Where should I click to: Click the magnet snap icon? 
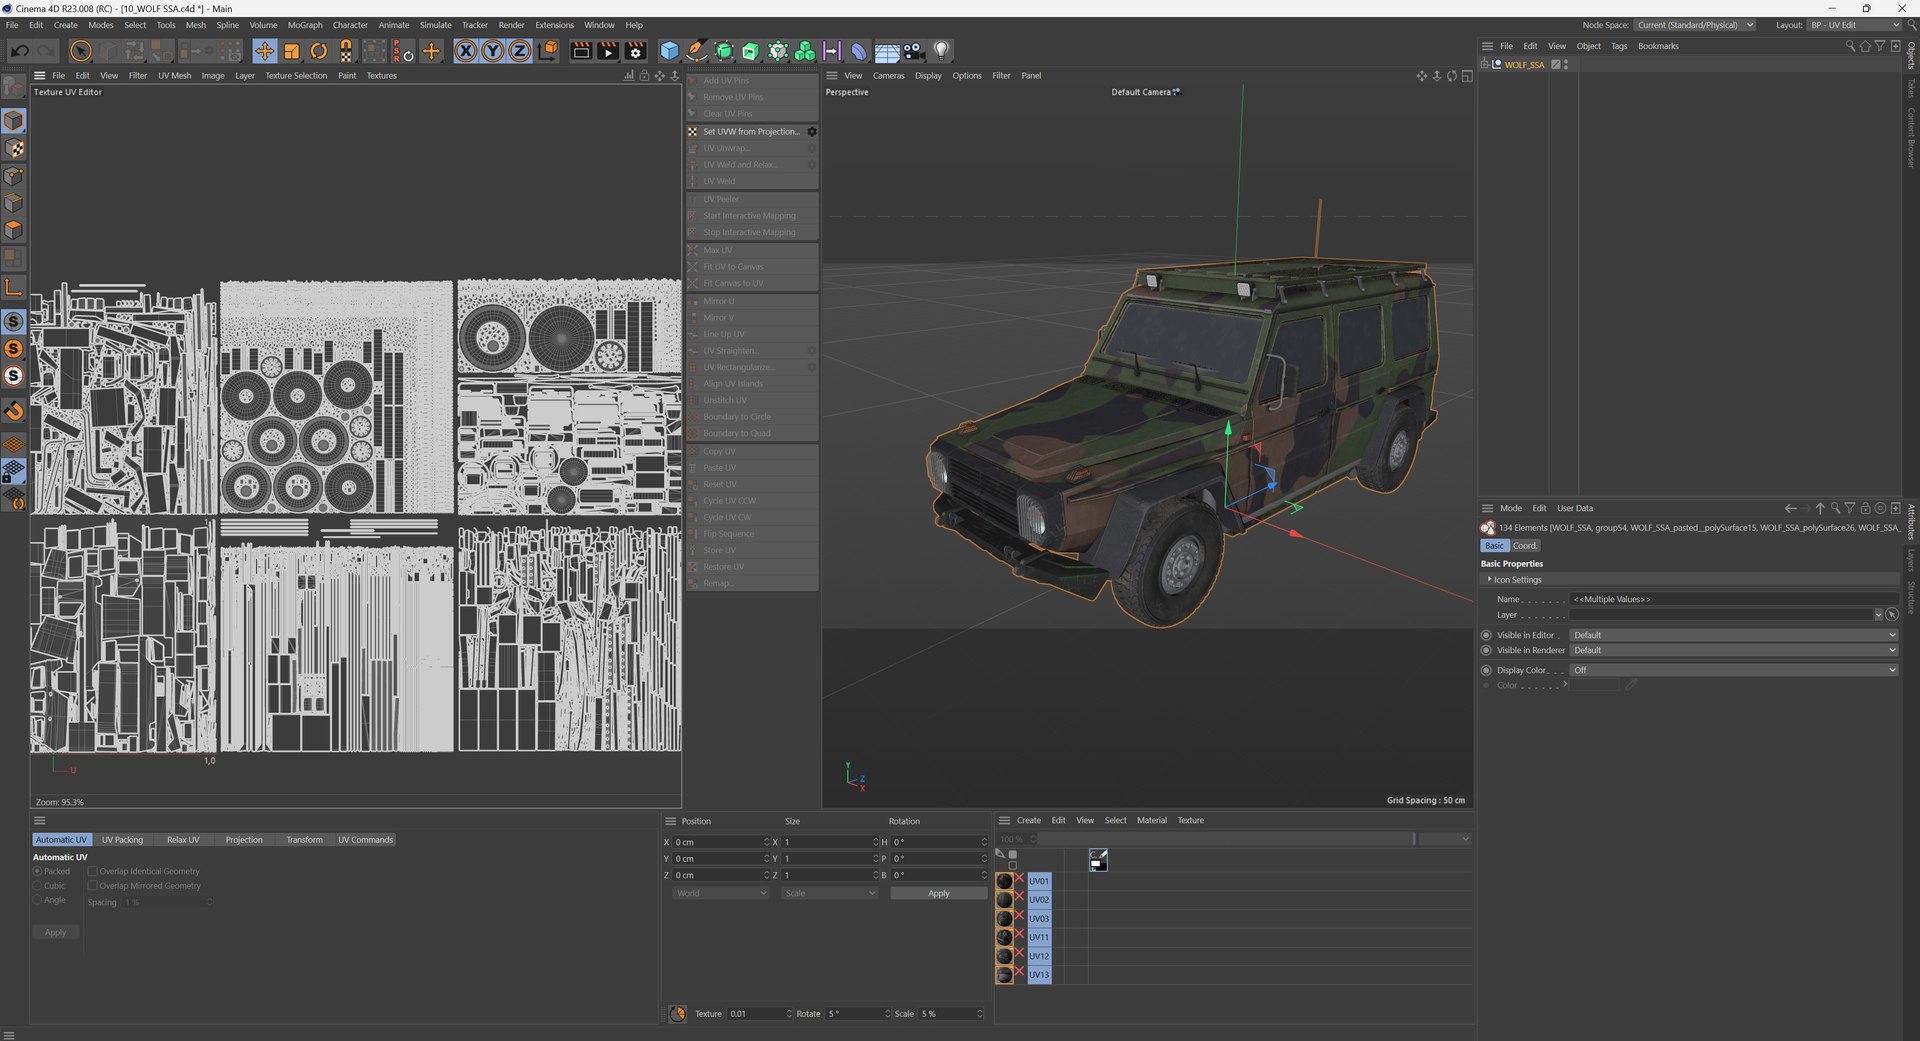tap(14, 411)
